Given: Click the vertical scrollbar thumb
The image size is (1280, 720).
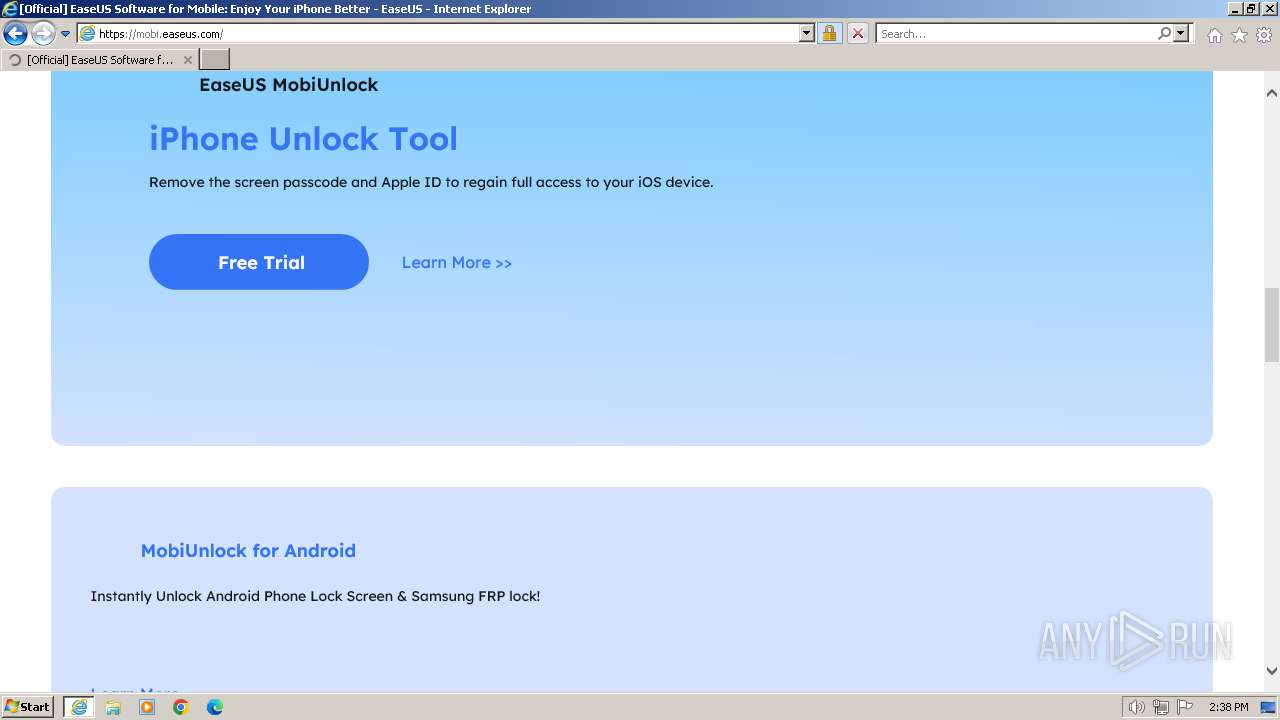Looking at the screenshot, I should [x=1272, y=325].
